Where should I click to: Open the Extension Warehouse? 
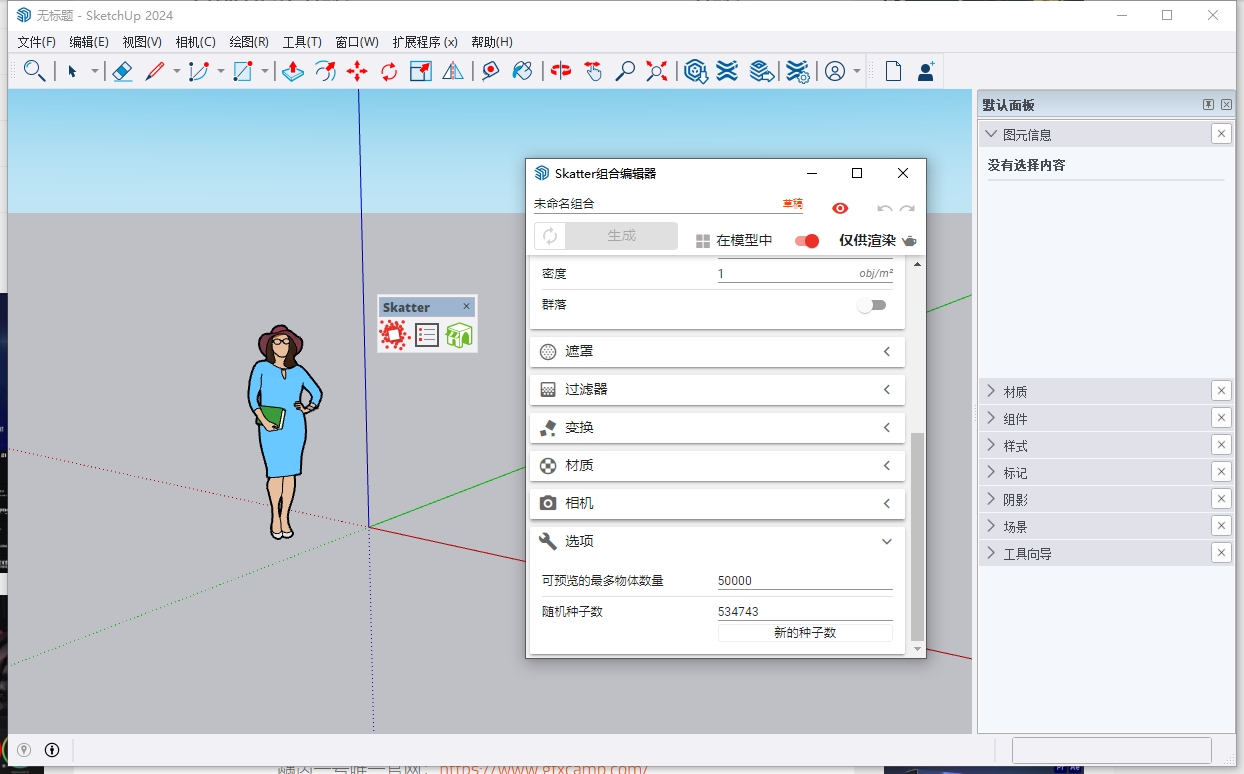(728, 71)
